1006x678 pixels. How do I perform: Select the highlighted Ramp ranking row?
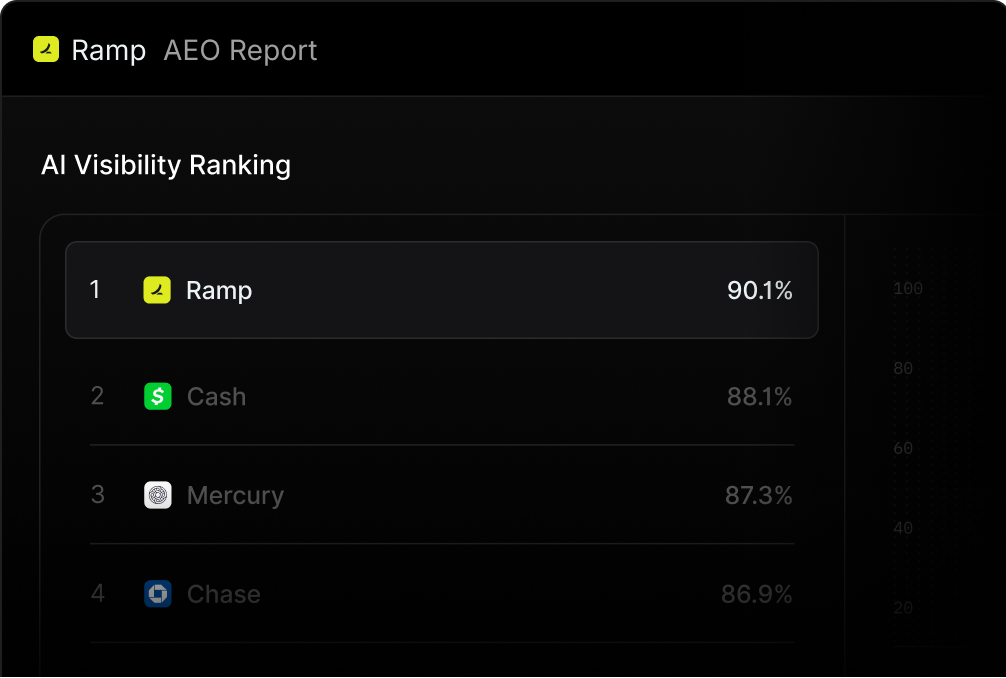point(441,290)
